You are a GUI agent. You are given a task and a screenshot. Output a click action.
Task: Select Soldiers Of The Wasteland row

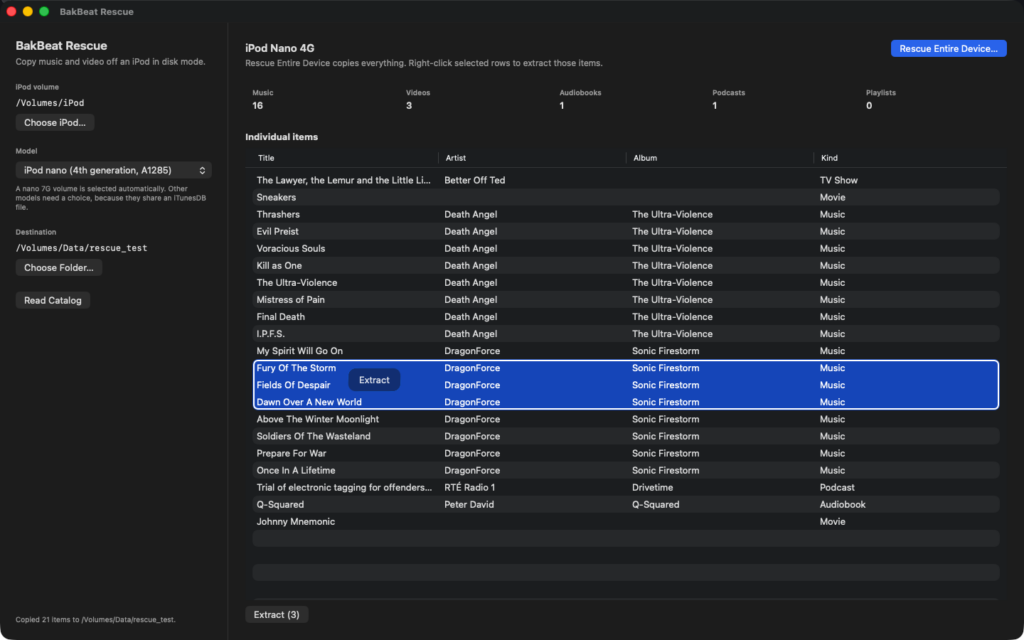click(626, 436)
